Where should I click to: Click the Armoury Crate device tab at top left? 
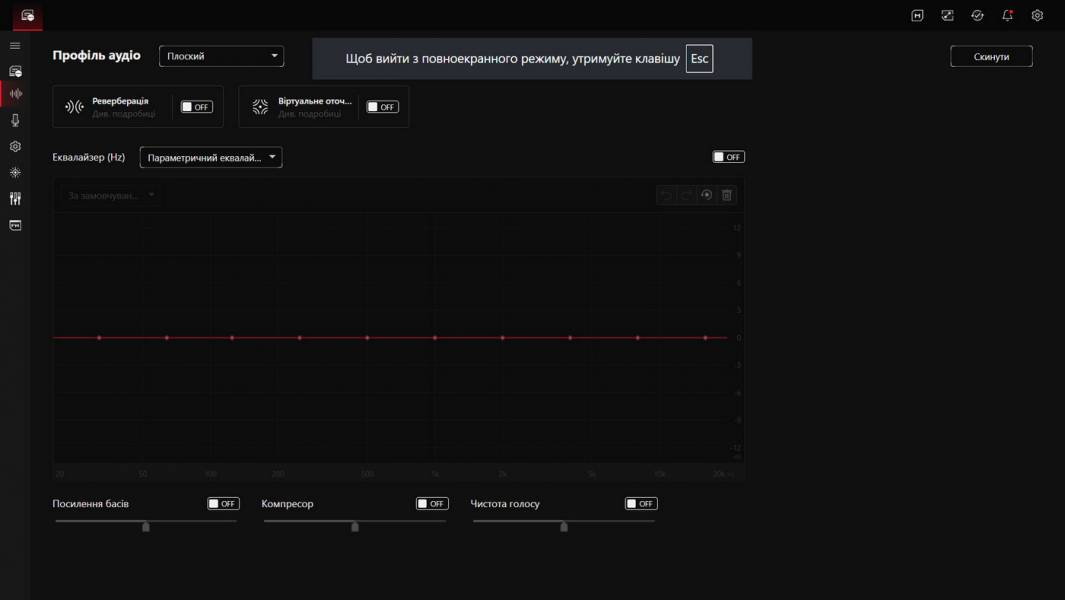coord(28,16)
